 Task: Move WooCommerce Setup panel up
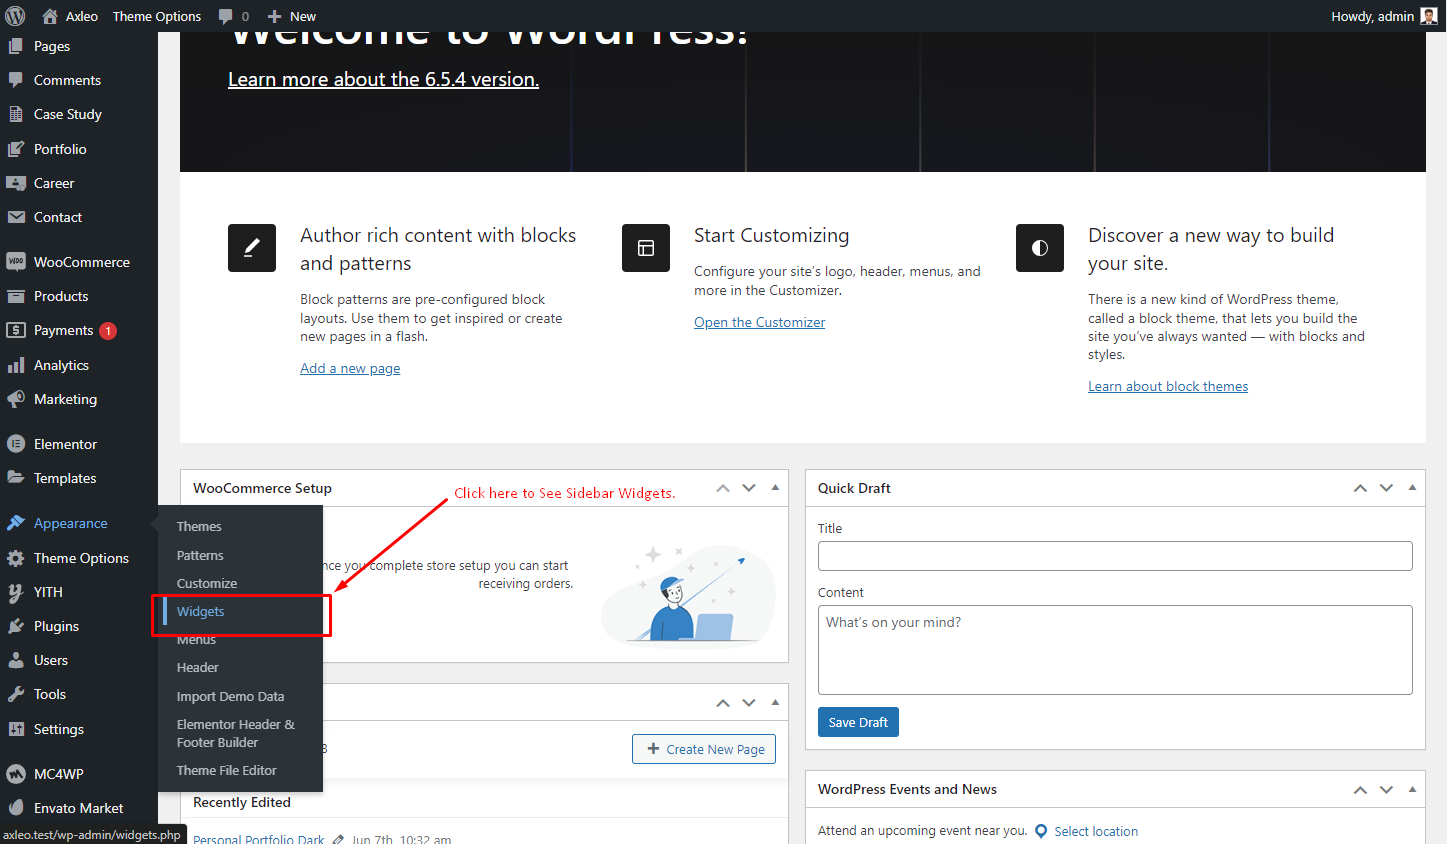[x=723, y=488]
